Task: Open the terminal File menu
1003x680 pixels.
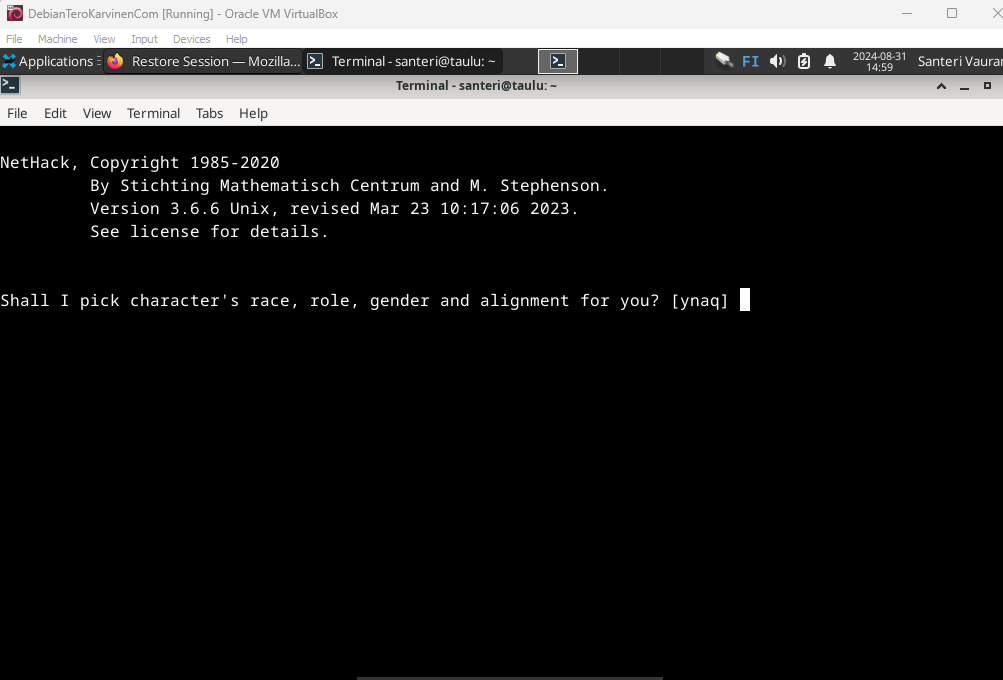Action: (17, 113)
